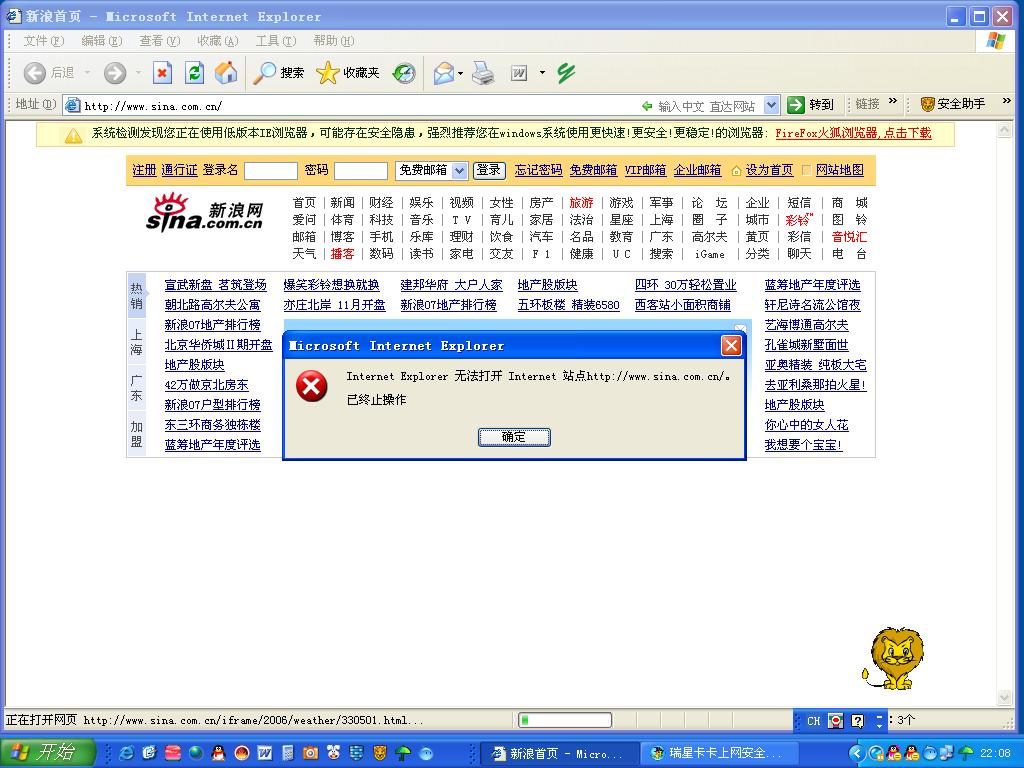Click the page loading progress bar
This screenshot has height=768, width=1024.
(565, 720)
